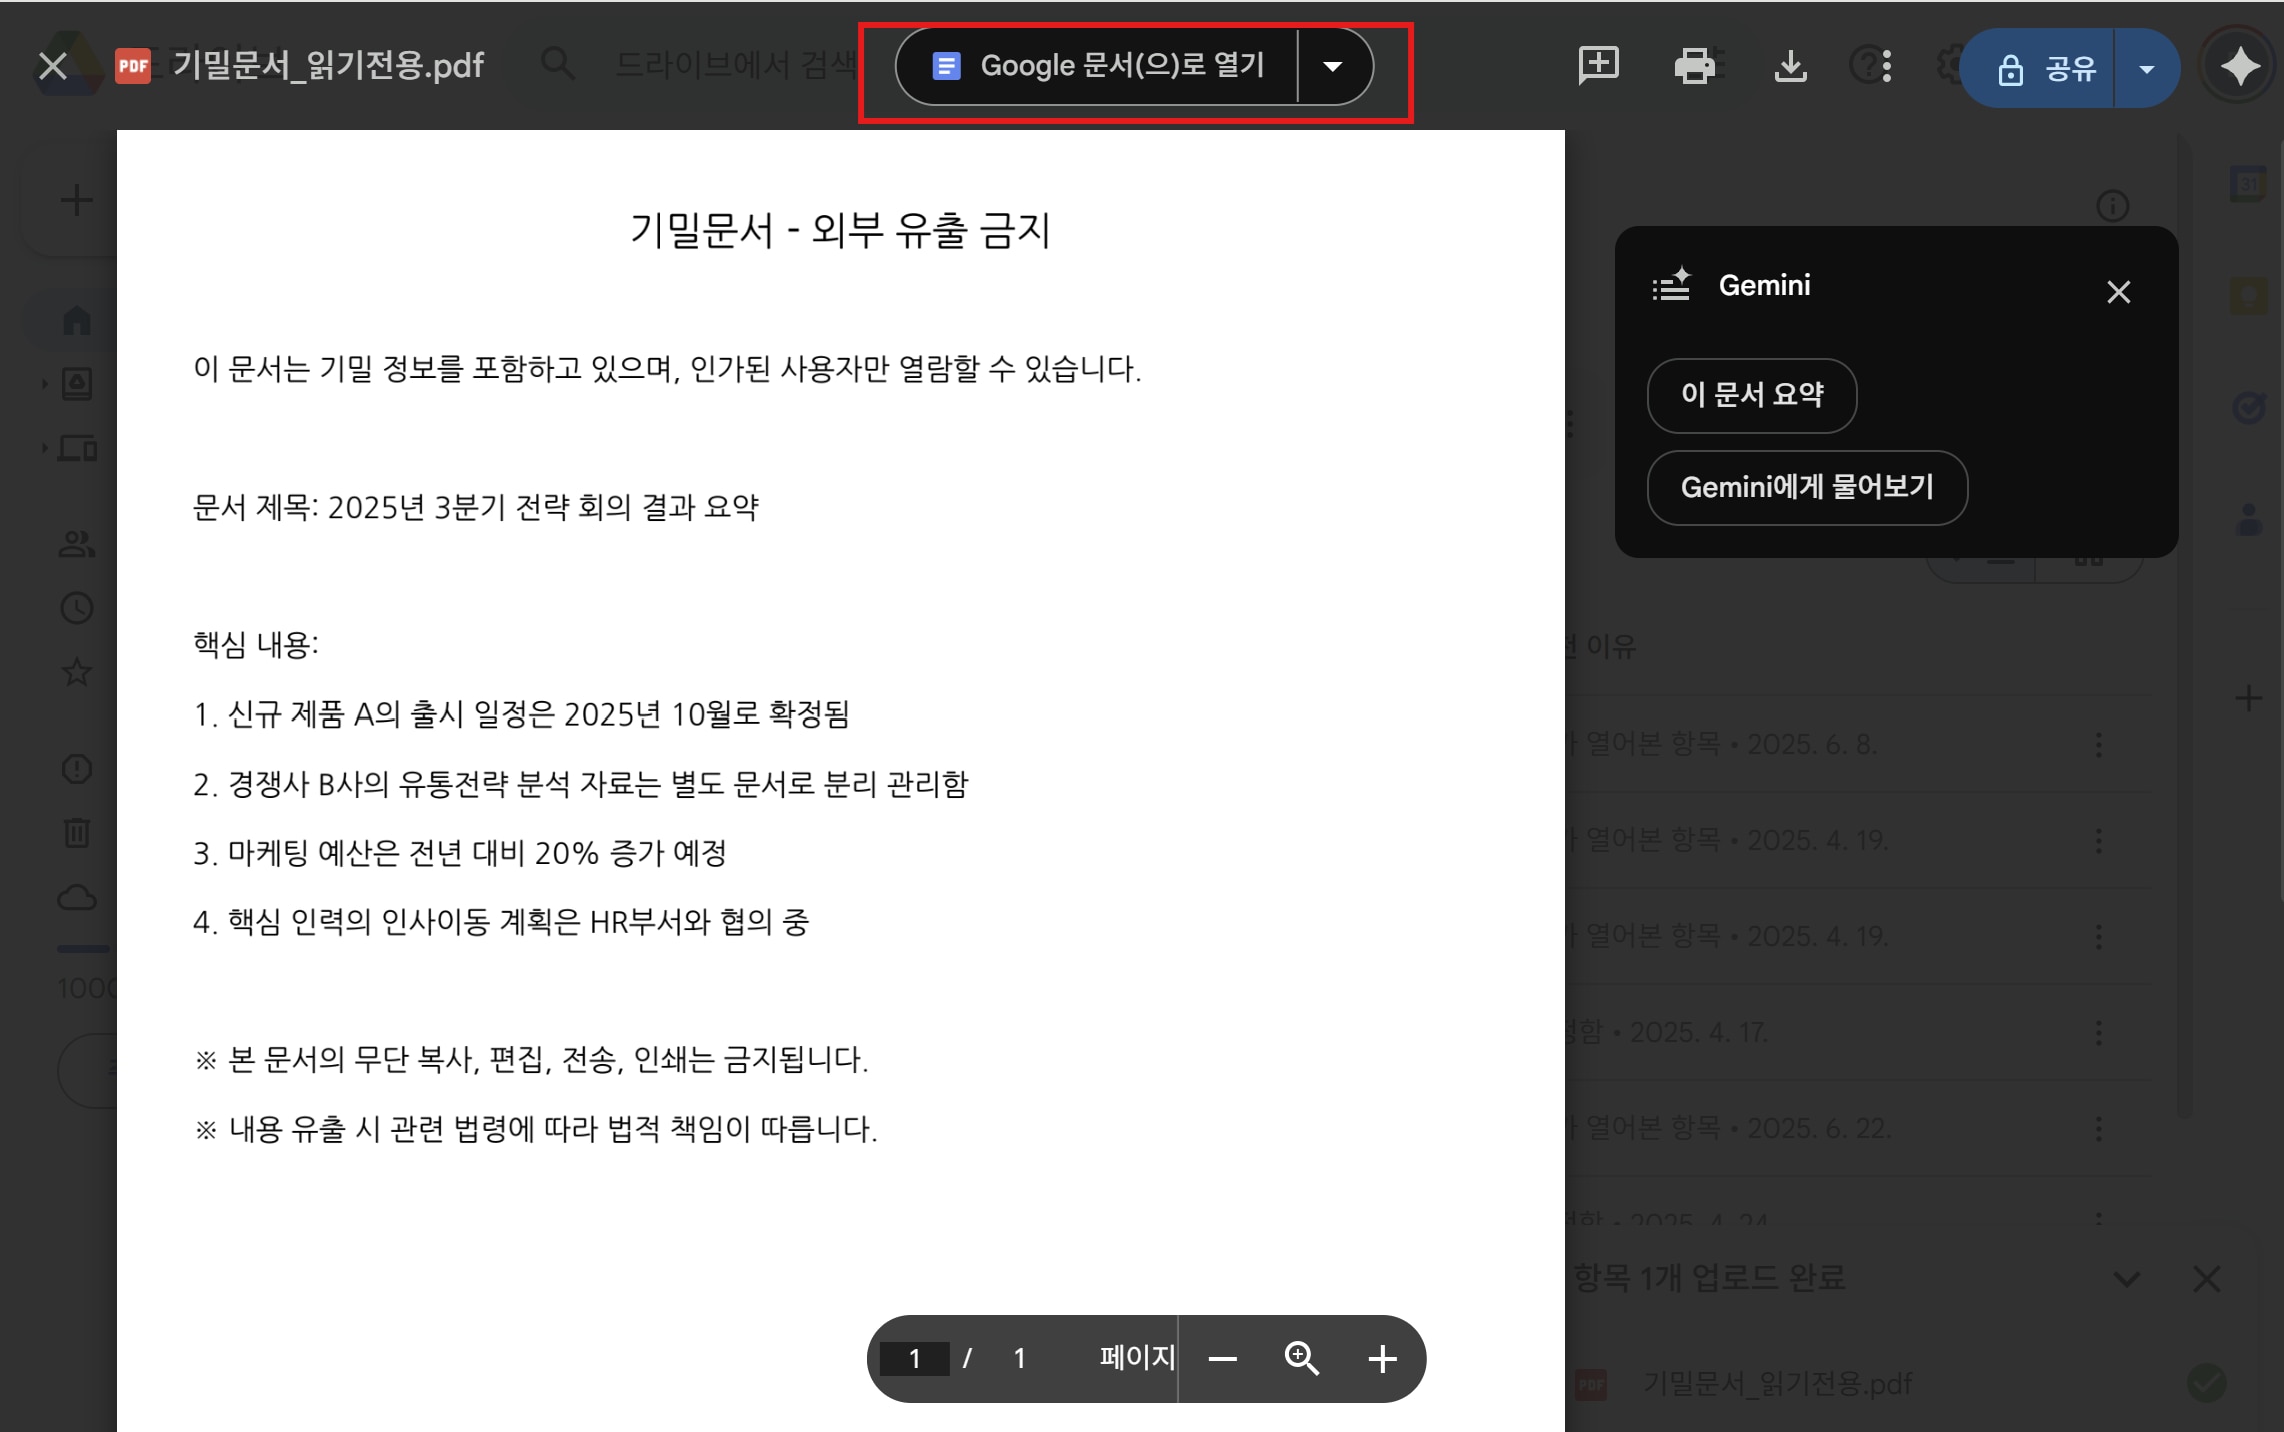The image size is (2284, 1432).
Task: Add a comment with the plus-note icon
Action: click(1598, 65)
